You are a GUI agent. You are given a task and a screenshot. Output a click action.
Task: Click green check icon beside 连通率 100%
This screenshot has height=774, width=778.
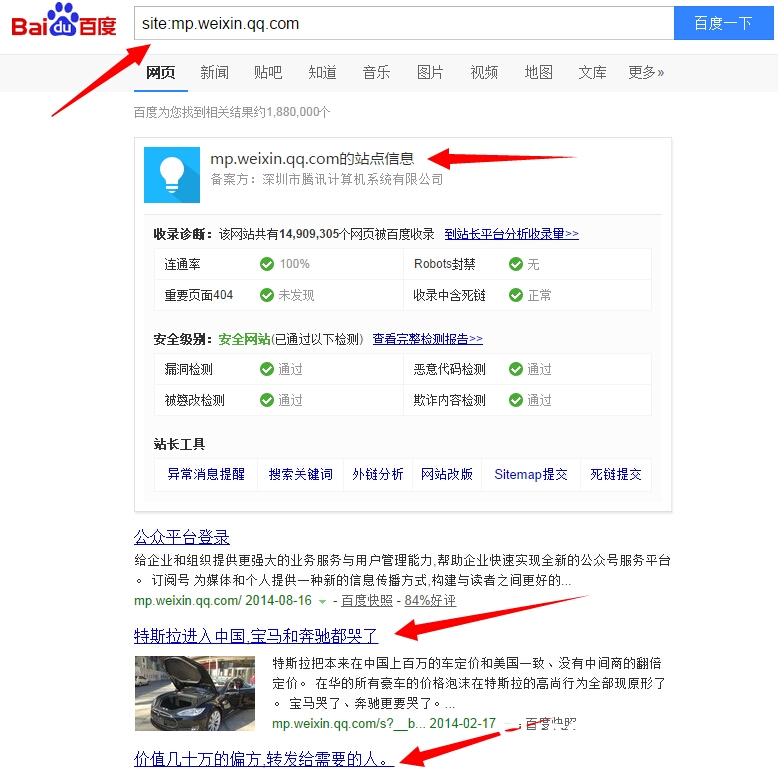267,264
